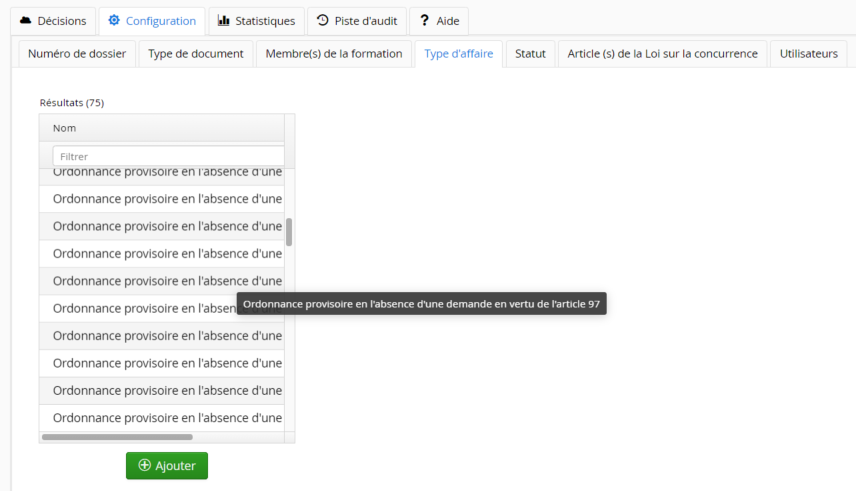Switch to the Numéro de dossier tab
The height and width of the screenshot is (491, 856).
(x=77, y=54)
